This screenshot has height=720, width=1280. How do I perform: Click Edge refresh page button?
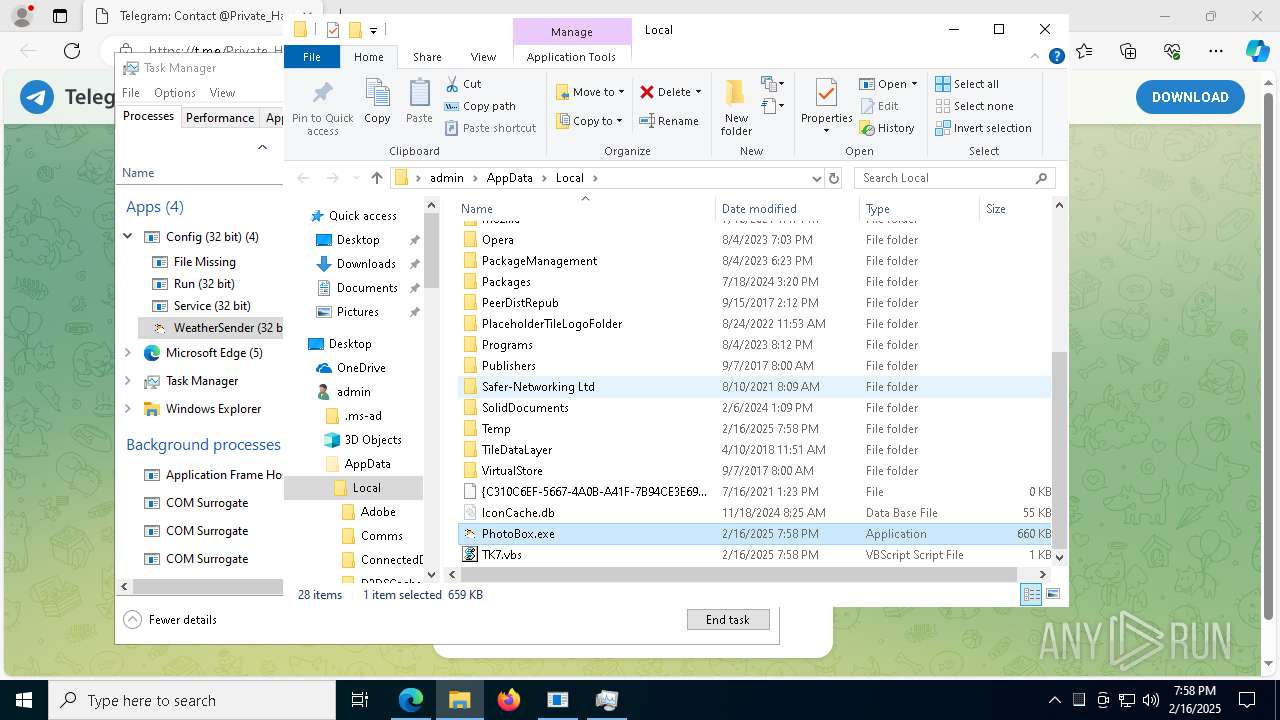[72, 51]
